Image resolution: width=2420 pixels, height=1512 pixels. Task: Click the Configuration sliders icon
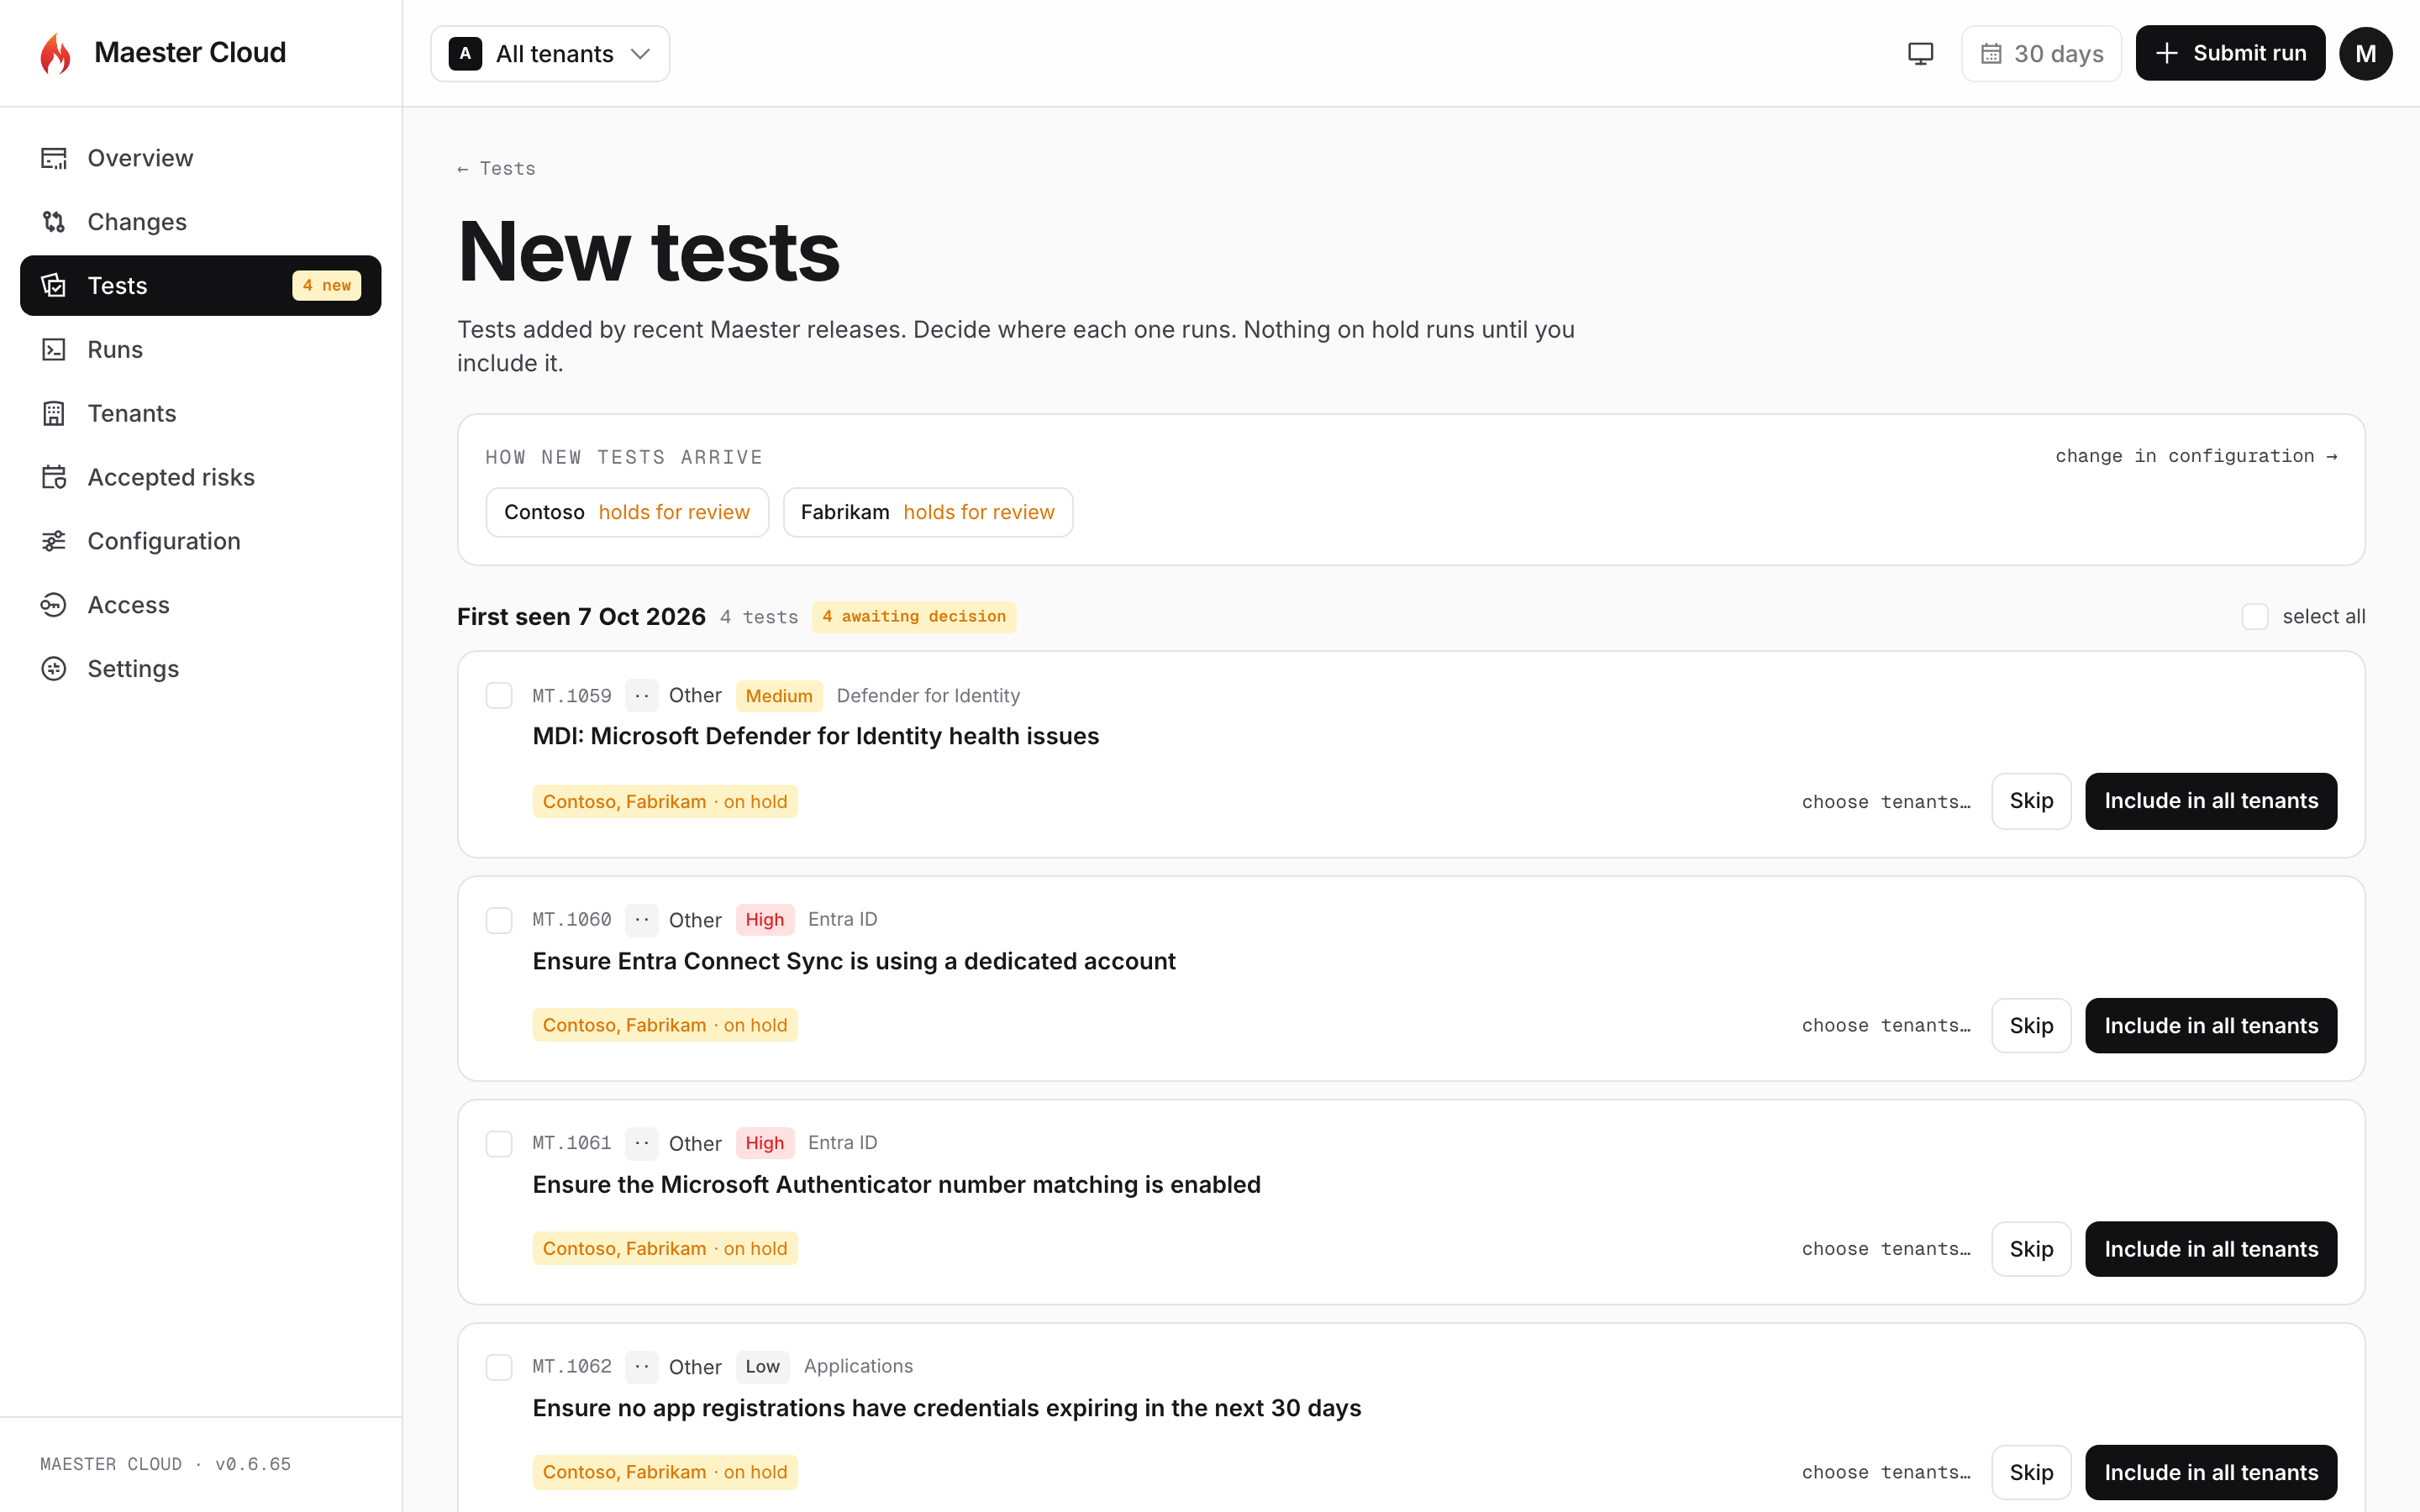[x=54, y=541]
